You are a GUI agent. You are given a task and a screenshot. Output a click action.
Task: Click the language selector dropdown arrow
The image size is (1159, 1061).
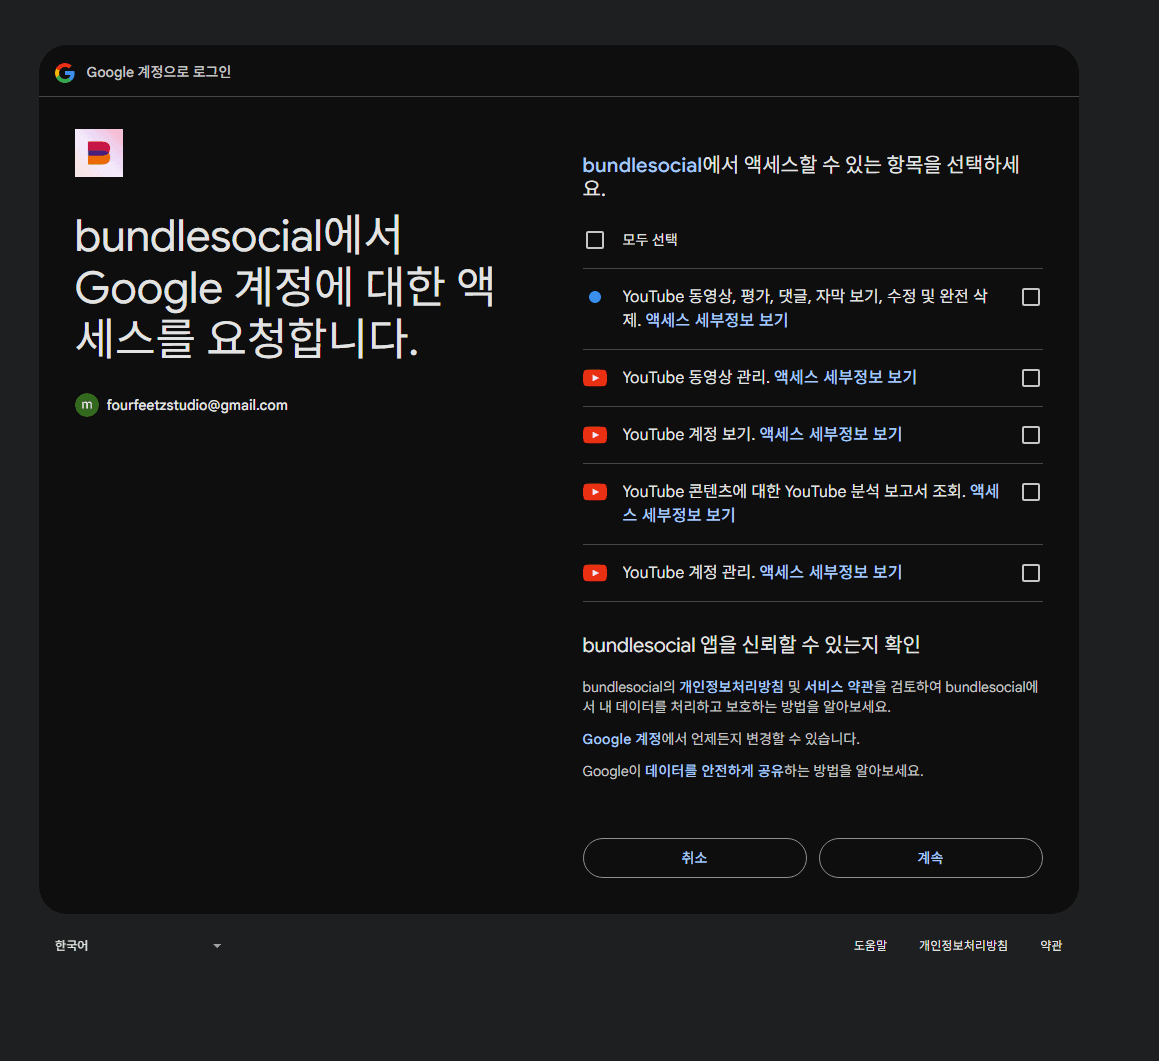[217, 946]
